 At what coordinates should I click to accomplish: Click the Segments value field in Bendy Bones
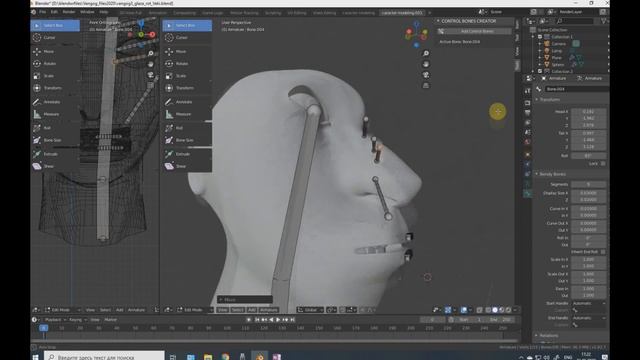tap(588, 184)
